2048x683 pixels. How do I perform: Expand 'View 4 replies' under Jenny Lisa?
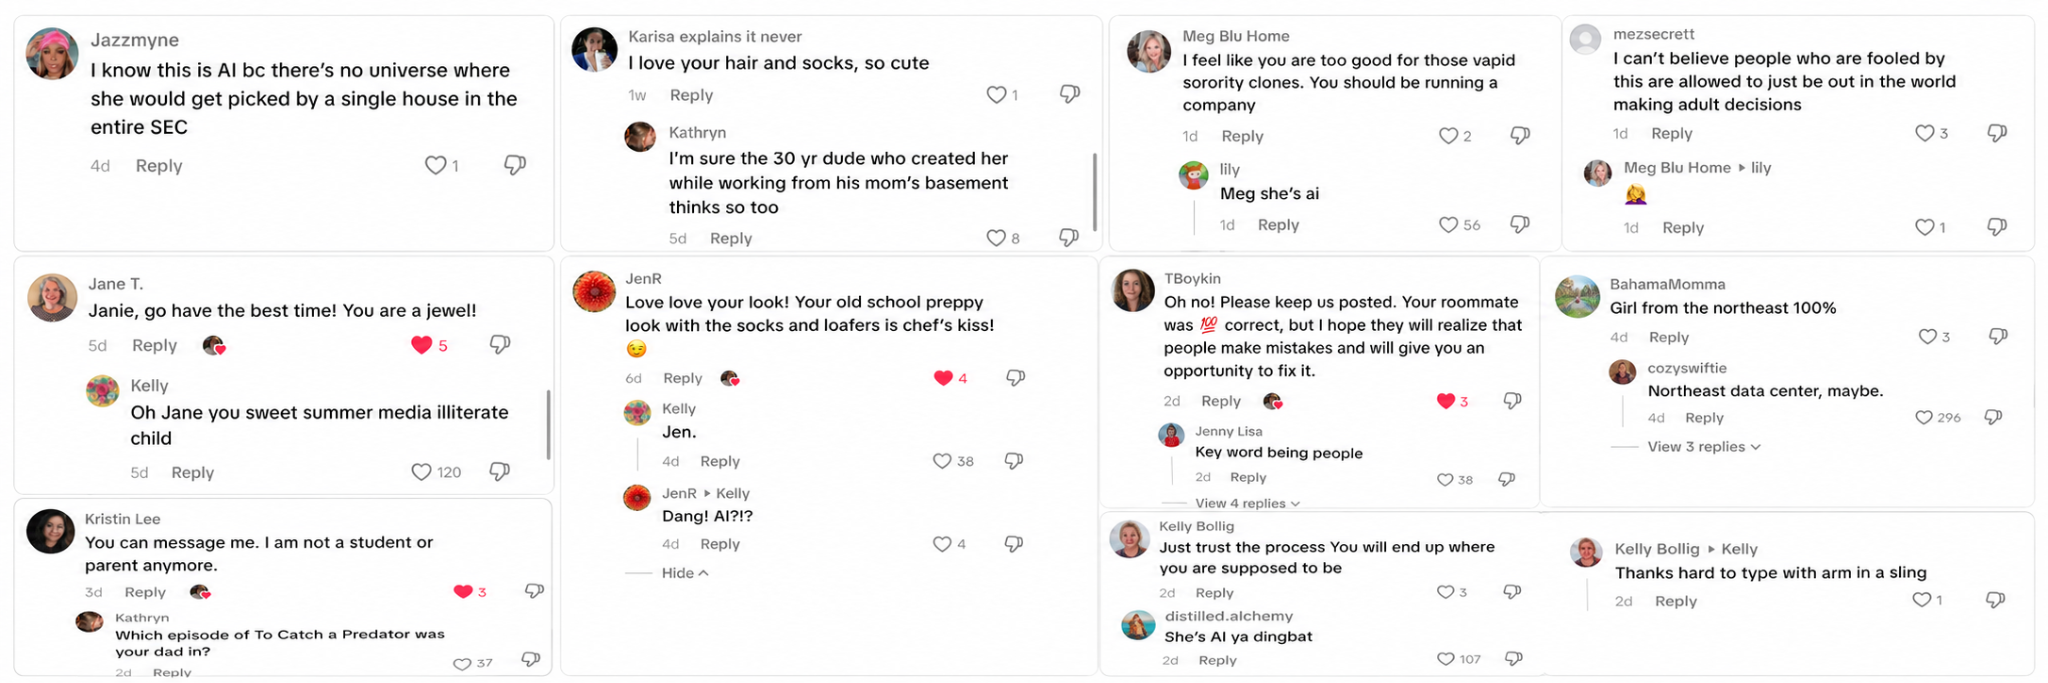pyautogui.click(x=1247, y=503)
